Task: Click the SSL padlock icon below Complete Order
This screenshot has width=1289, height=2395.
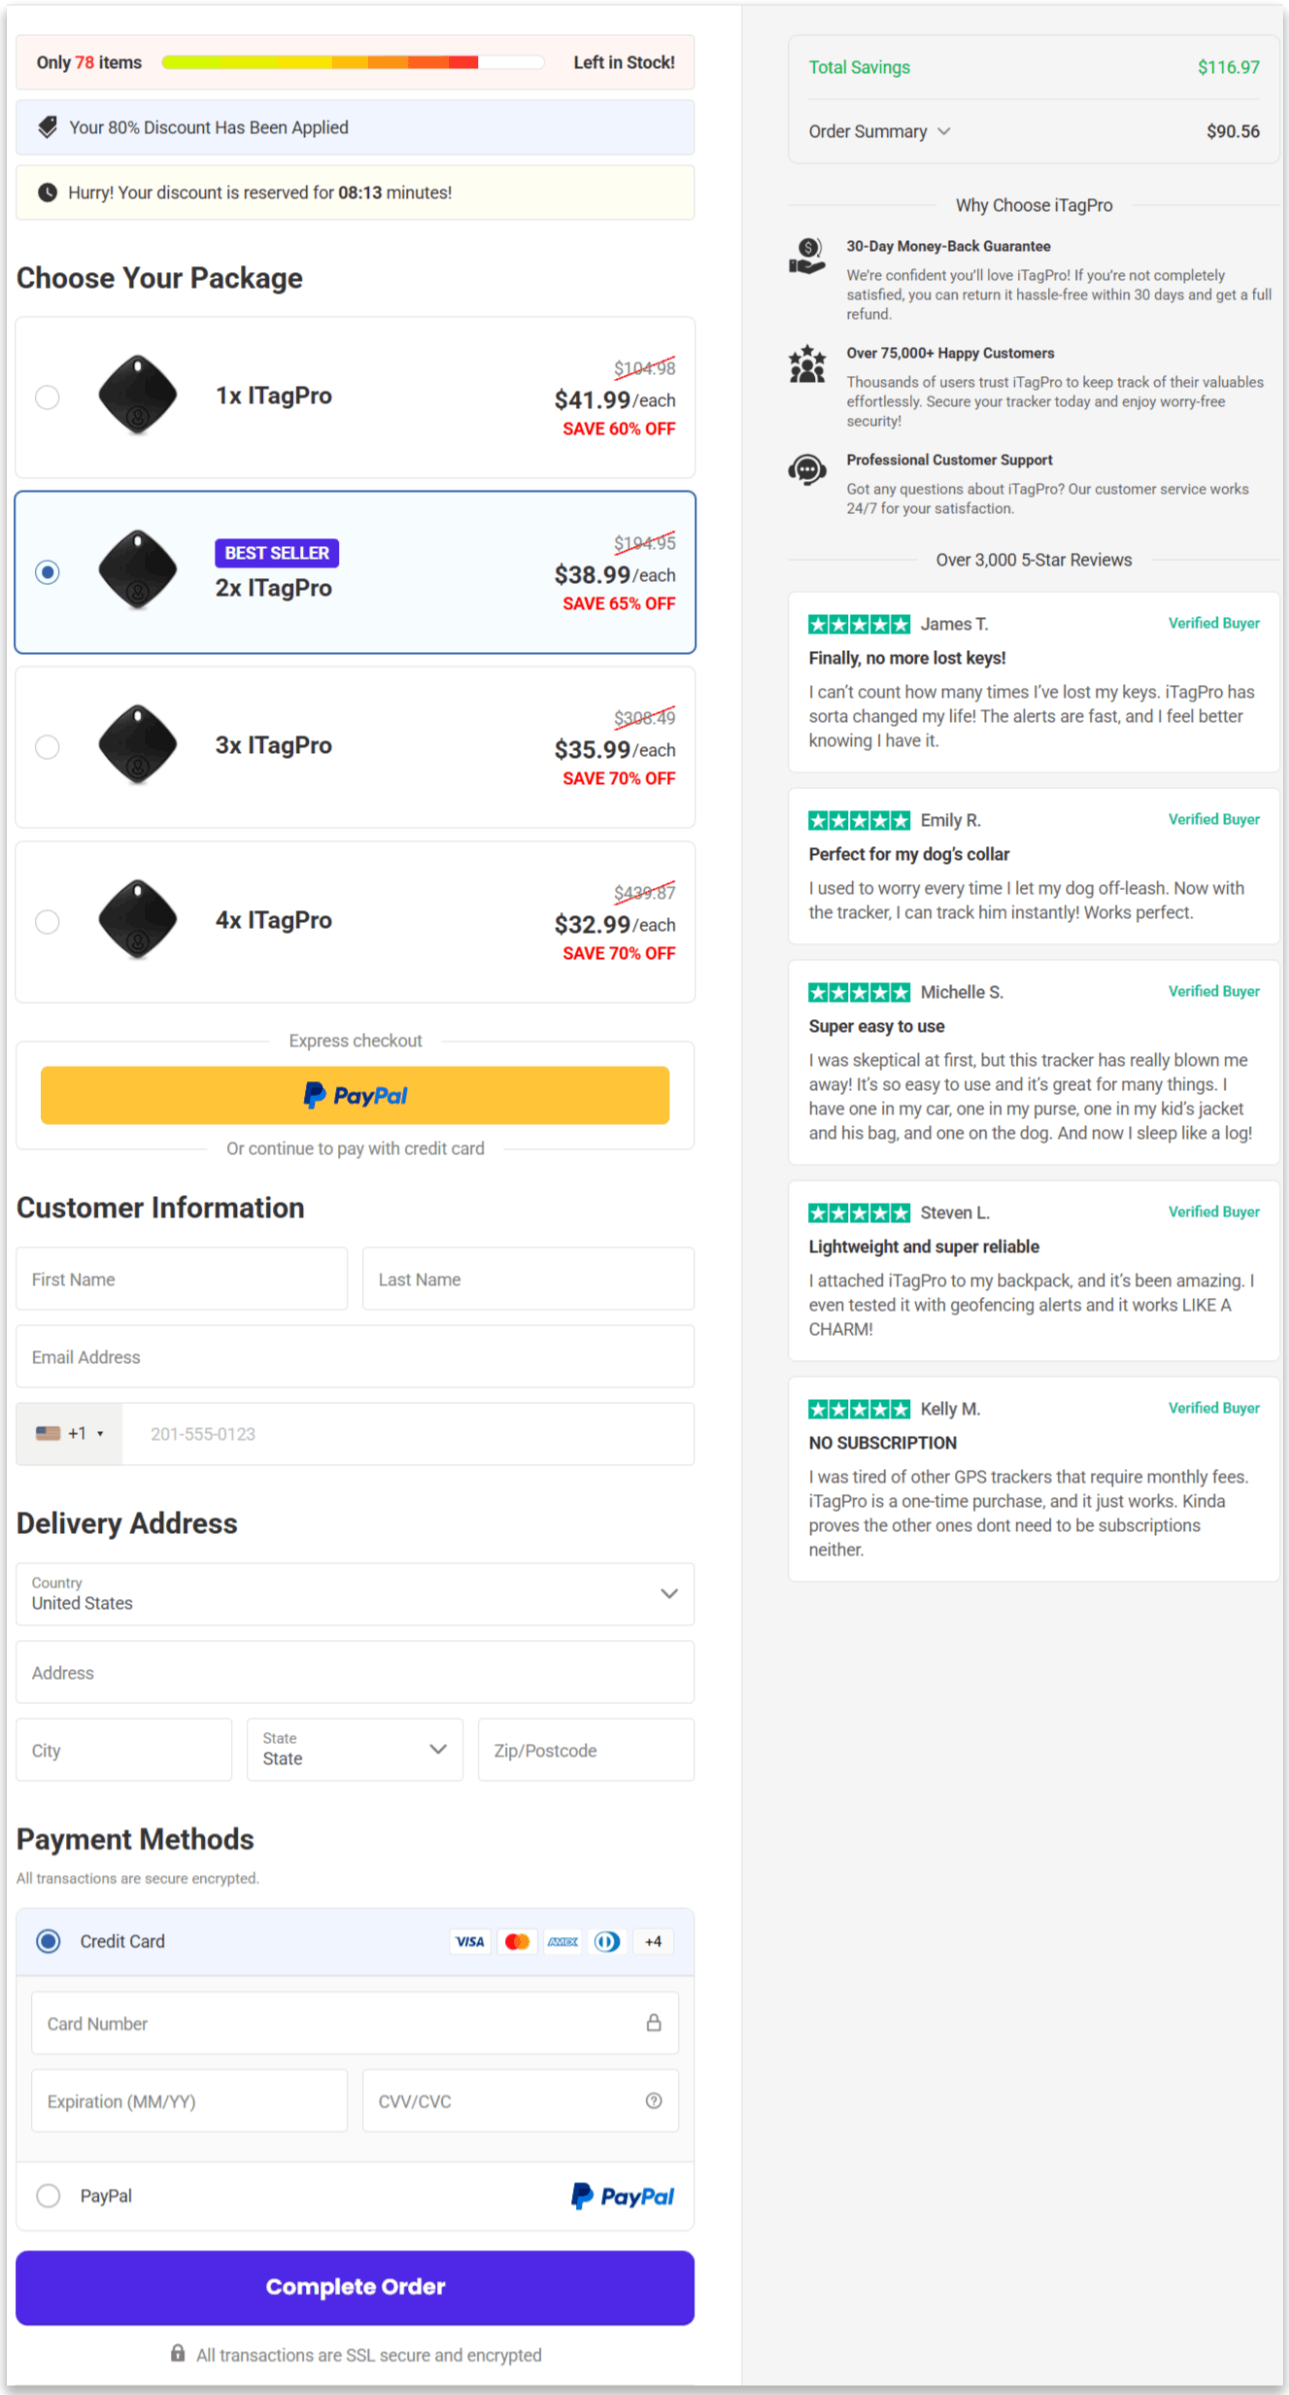Action: pyautogui.click(x=178, y=2353)
